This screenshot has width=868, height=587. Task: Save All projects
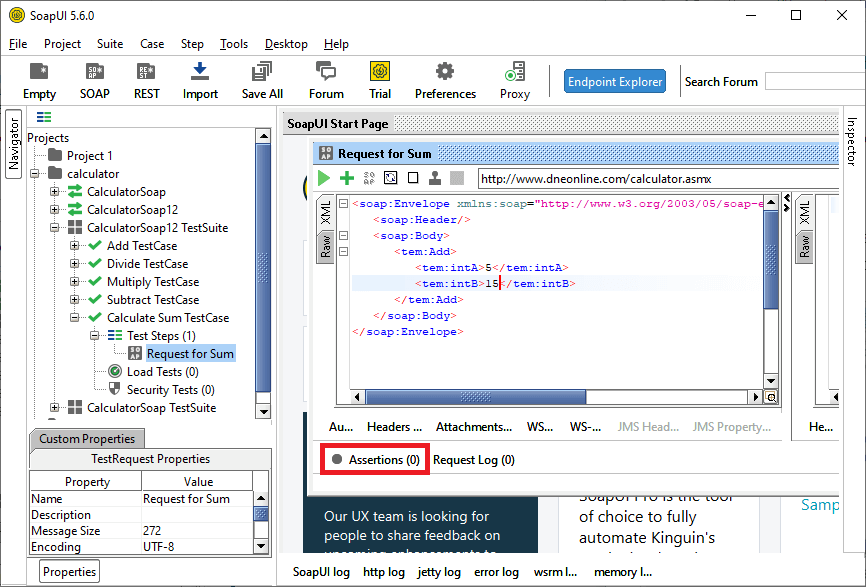coord(262,81)
